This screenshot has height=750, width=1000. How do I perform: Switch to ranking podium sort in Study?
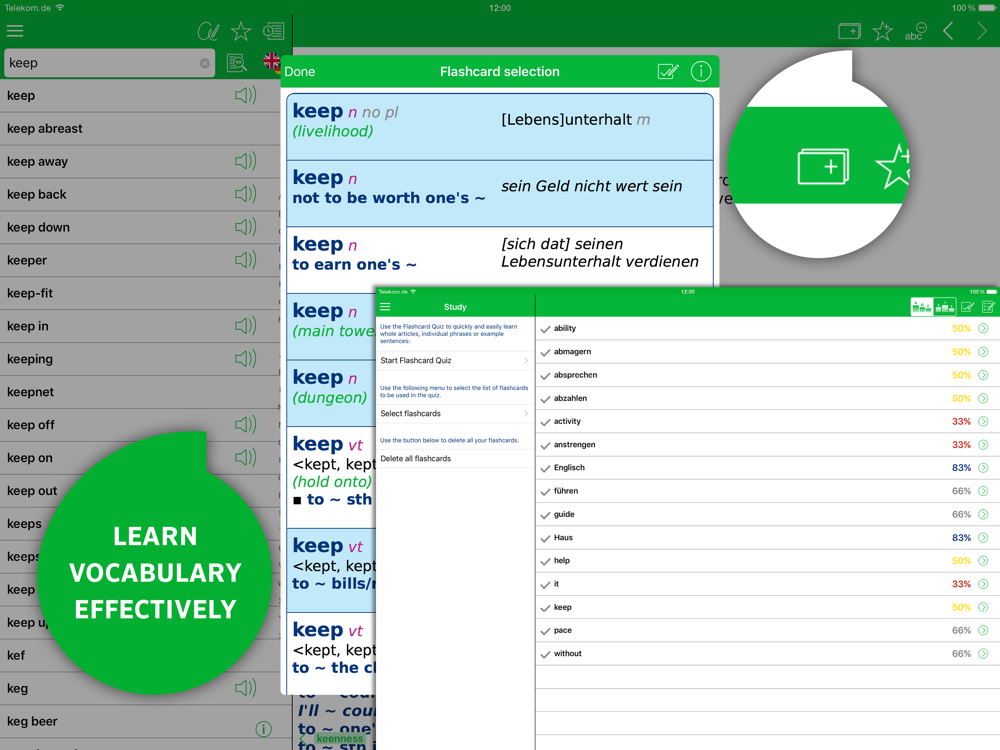pyautogui.click(x=945, y=307)
